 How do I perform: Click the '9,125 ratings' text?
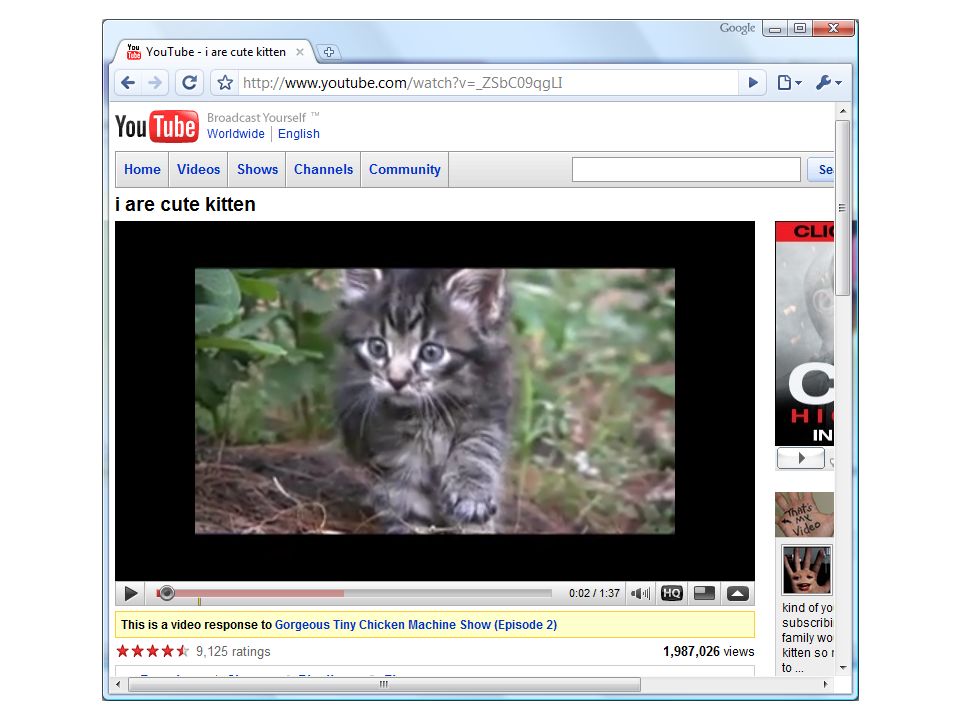[x=233, y=651]
